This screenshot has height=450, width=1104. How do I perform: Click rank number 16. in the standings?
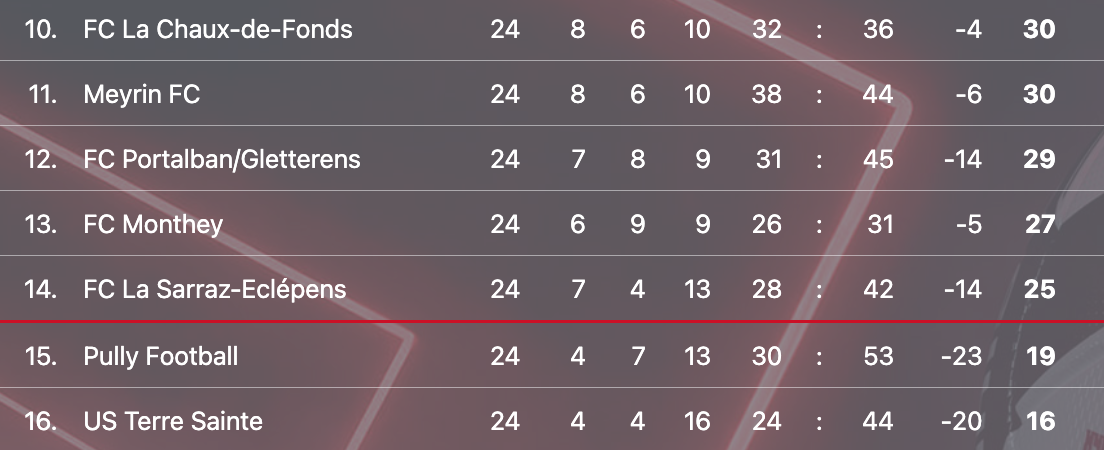[41, 421]
